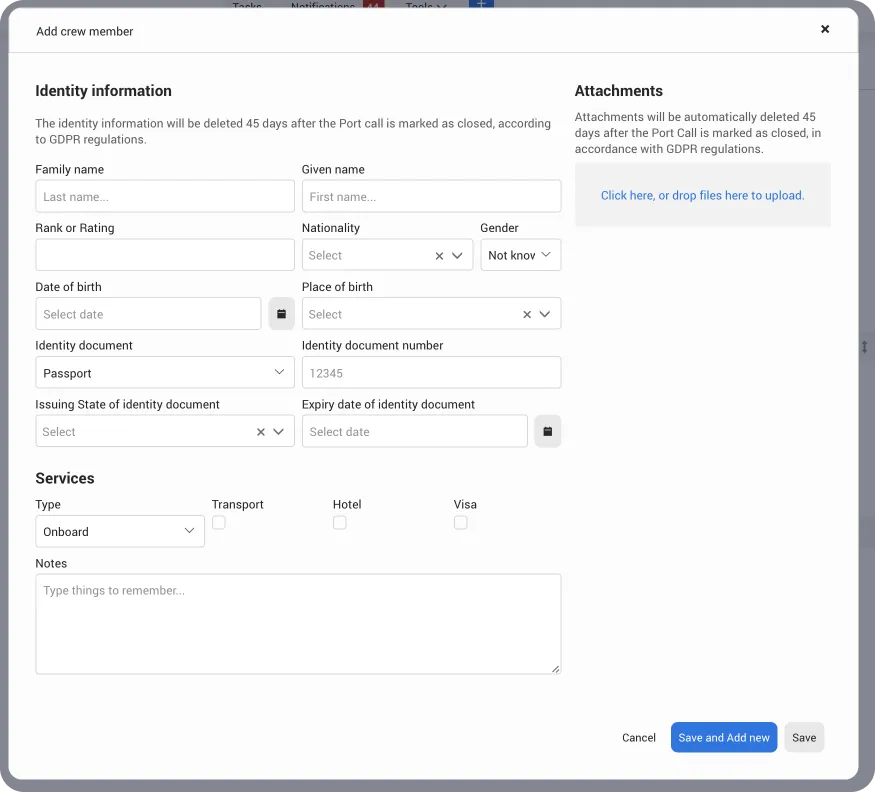Open the Gender dropdown

pyautogui.click(x=521, y=255)
